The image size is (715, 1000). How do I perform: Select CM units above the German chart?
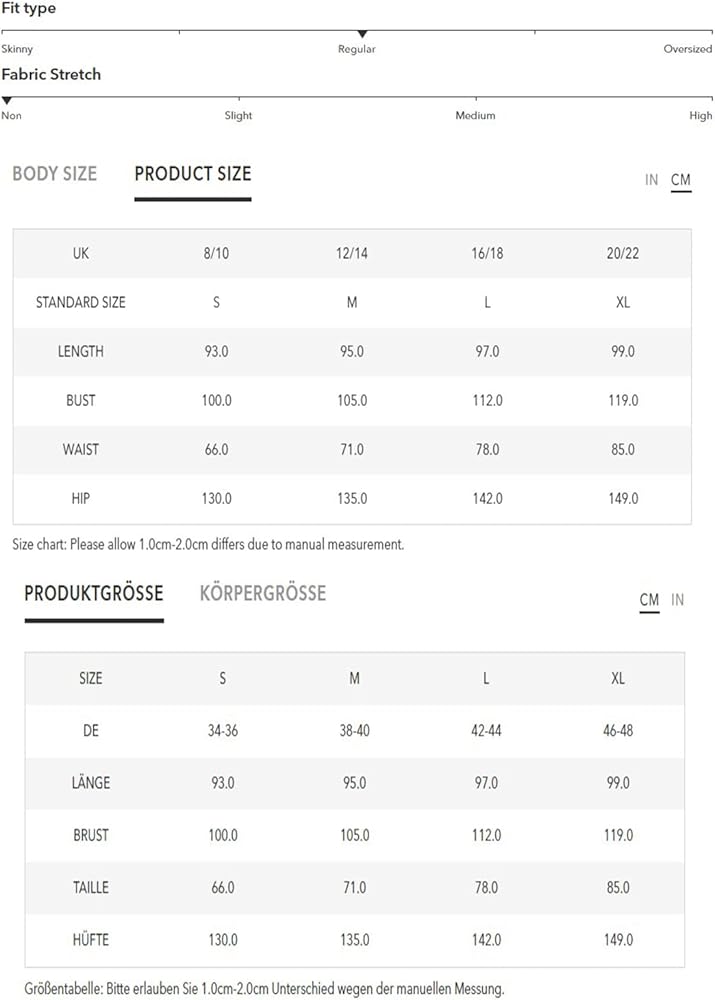(650, 600)
